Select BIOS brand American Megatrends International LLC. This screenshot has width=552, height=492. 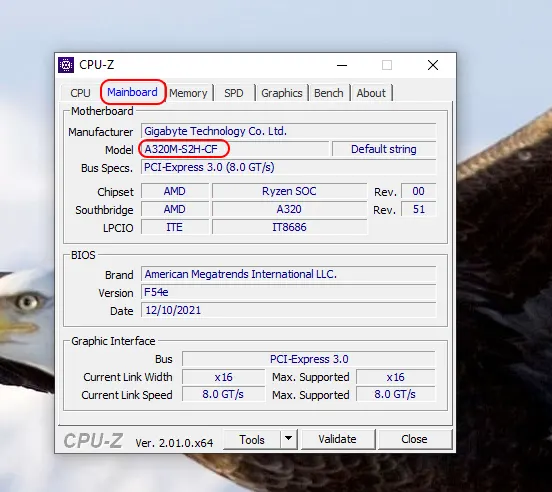(240, 274)
